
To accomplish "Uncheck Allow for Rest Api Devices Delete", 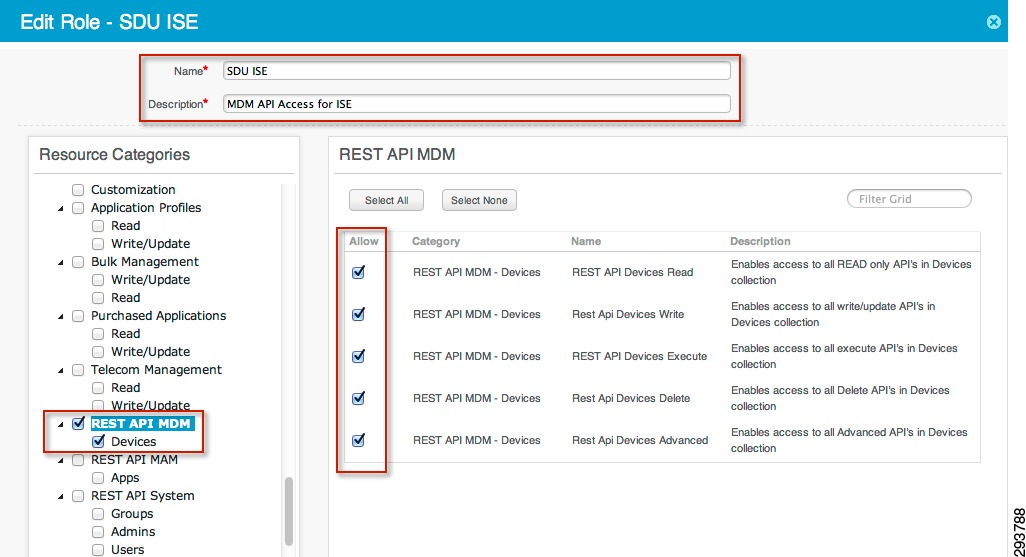I will click(358, 398).
